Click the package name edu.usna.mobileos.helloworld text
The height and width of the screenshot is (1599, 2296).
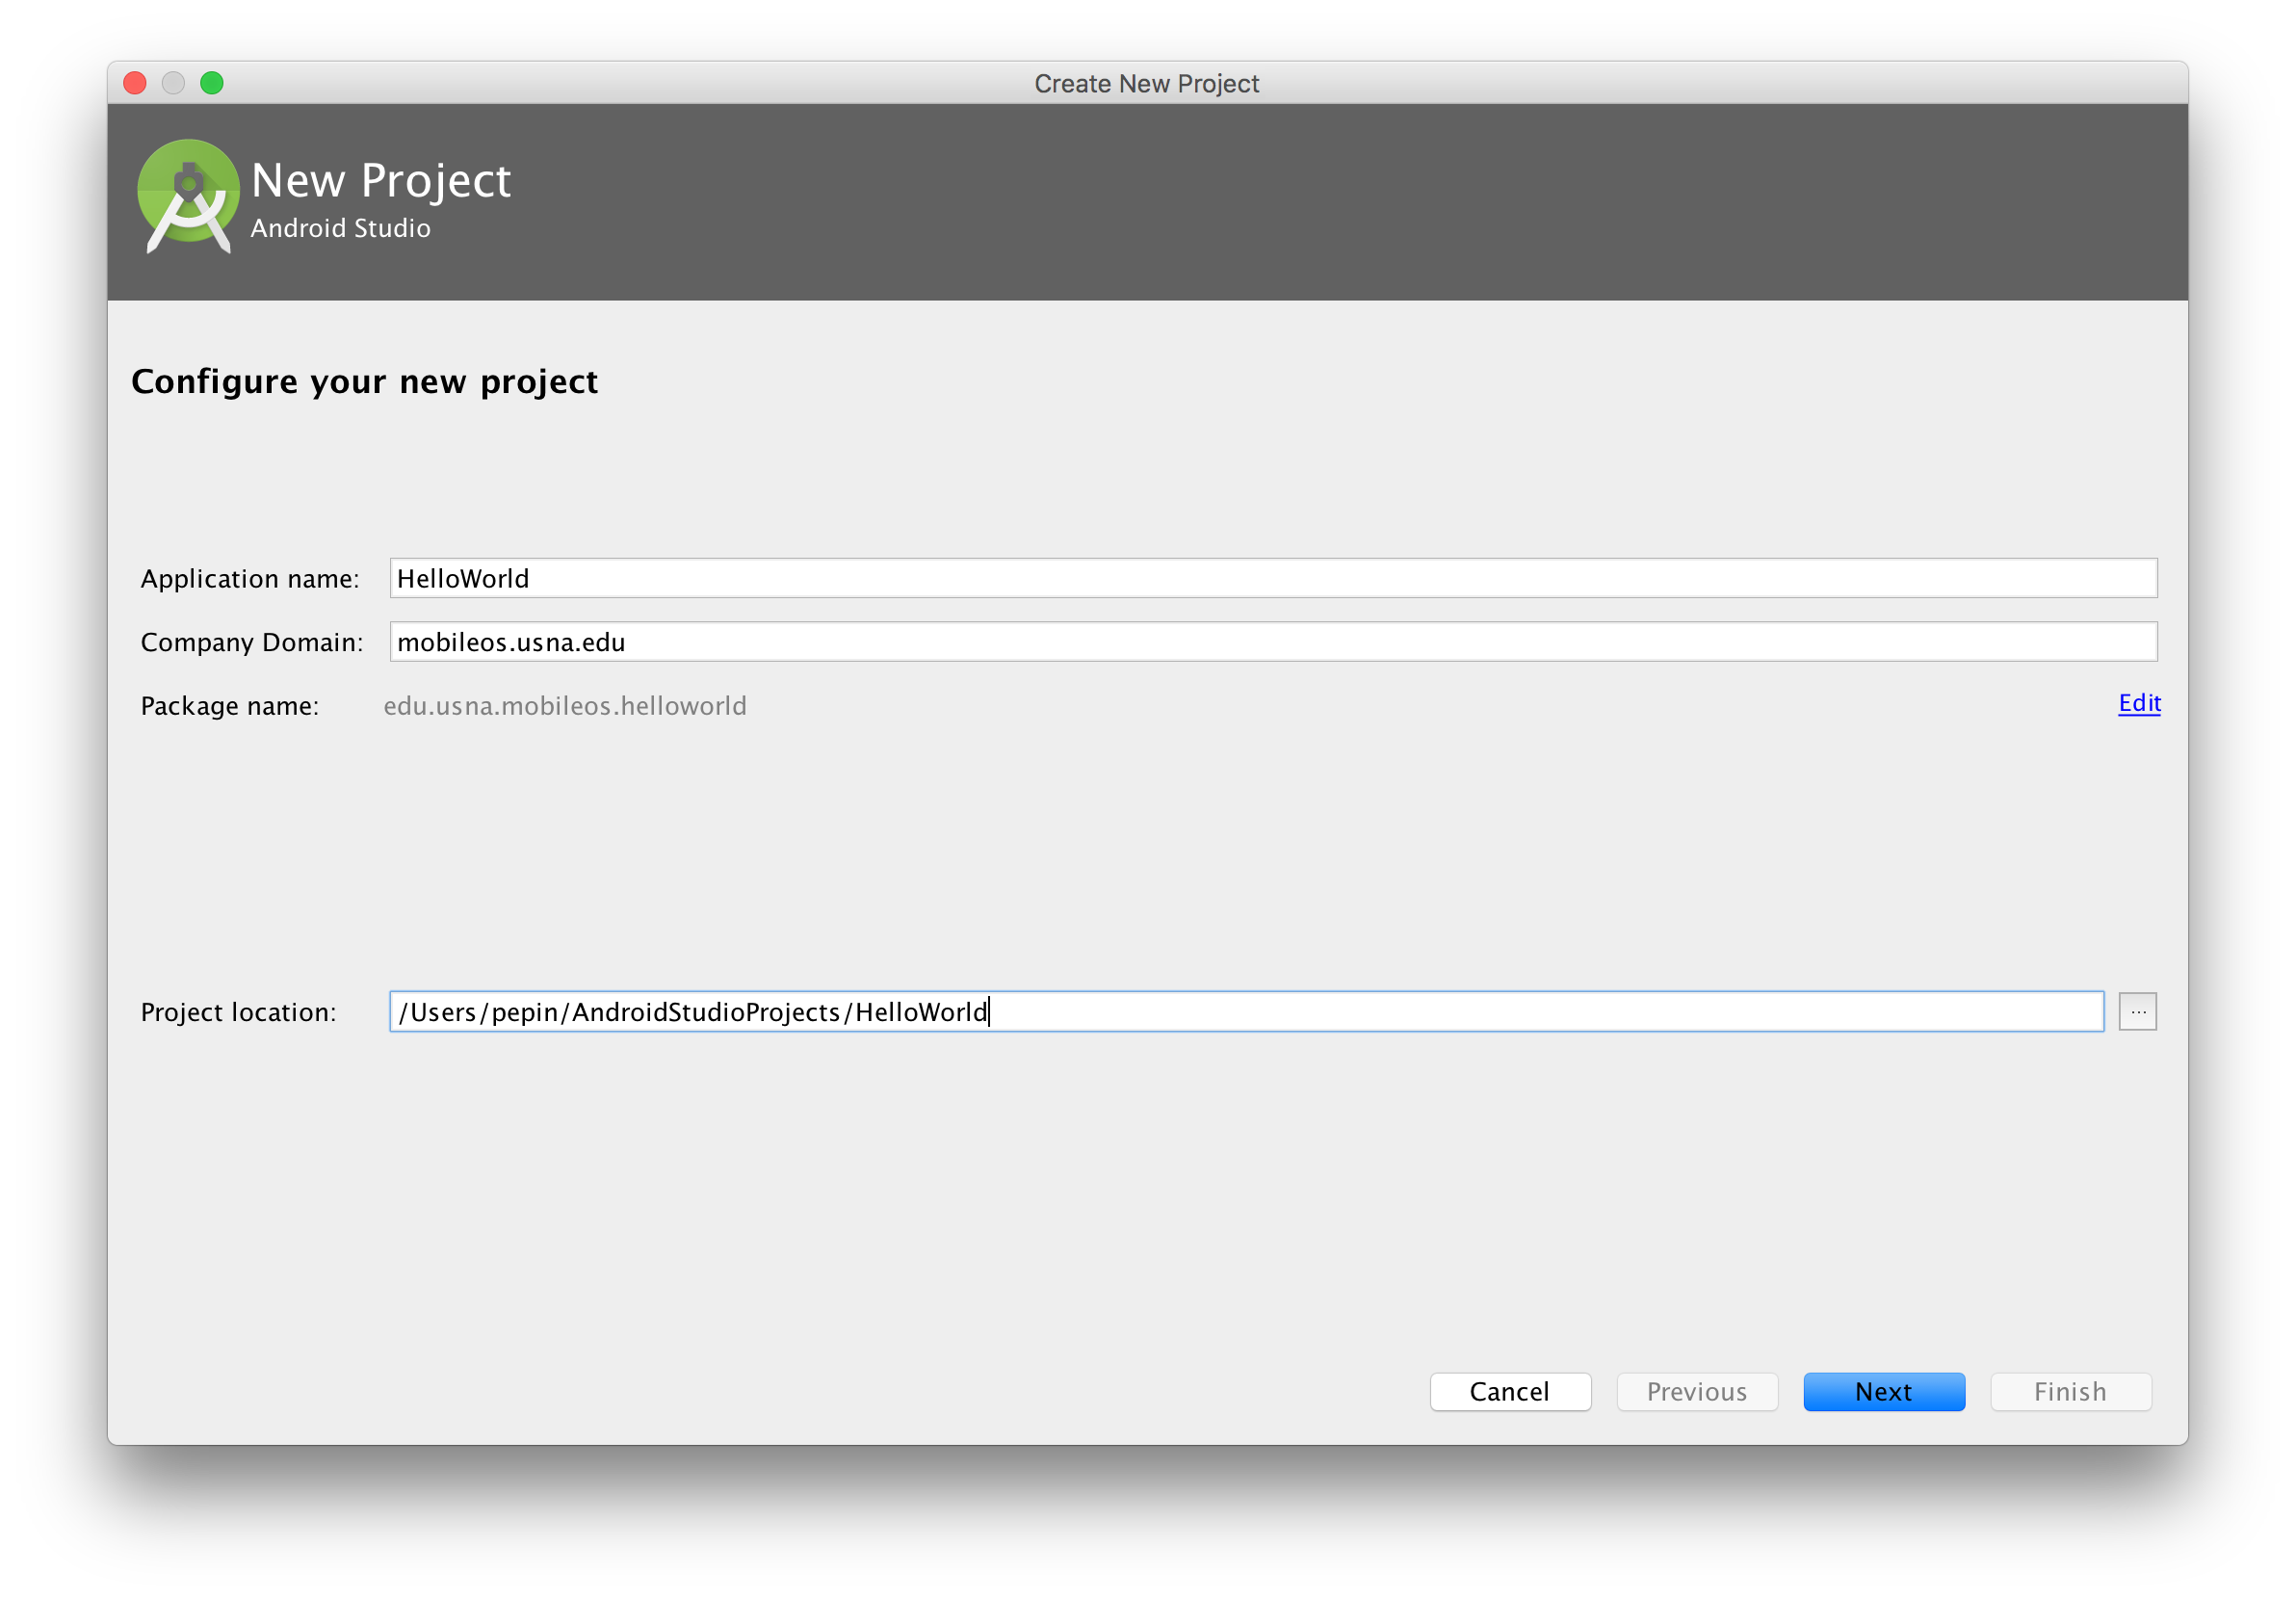(565, 706)
